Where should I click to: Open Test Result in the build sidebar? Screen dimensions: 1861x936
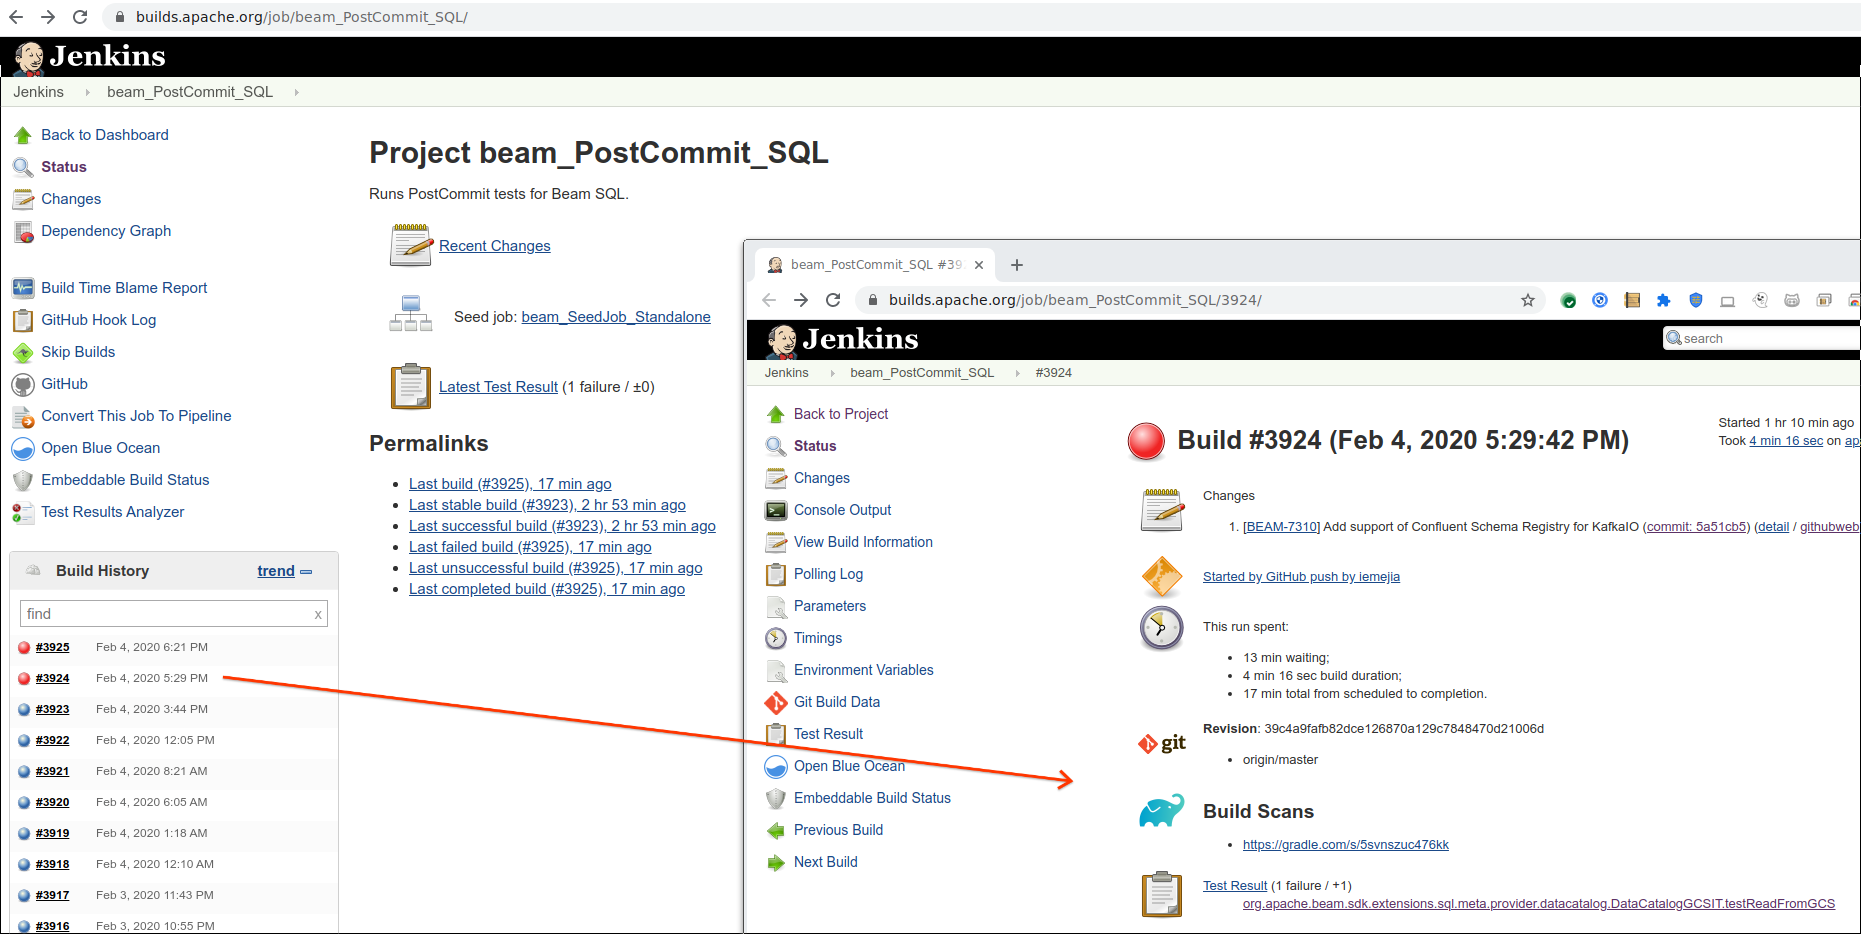click(828, 734)
